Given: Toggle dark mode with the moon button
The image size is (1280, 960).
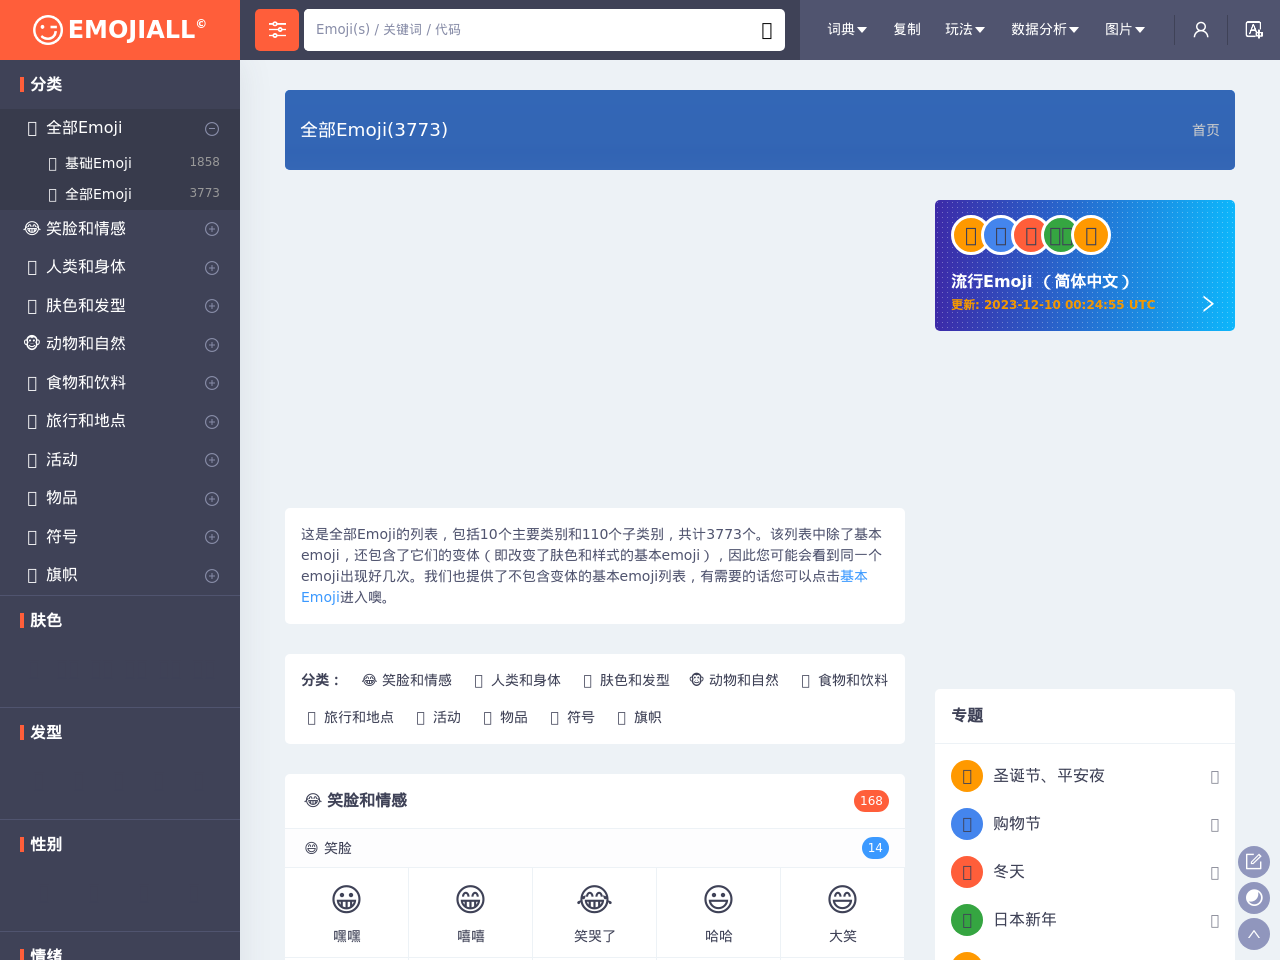Looking at the screenshot, I should point(1253,897).
